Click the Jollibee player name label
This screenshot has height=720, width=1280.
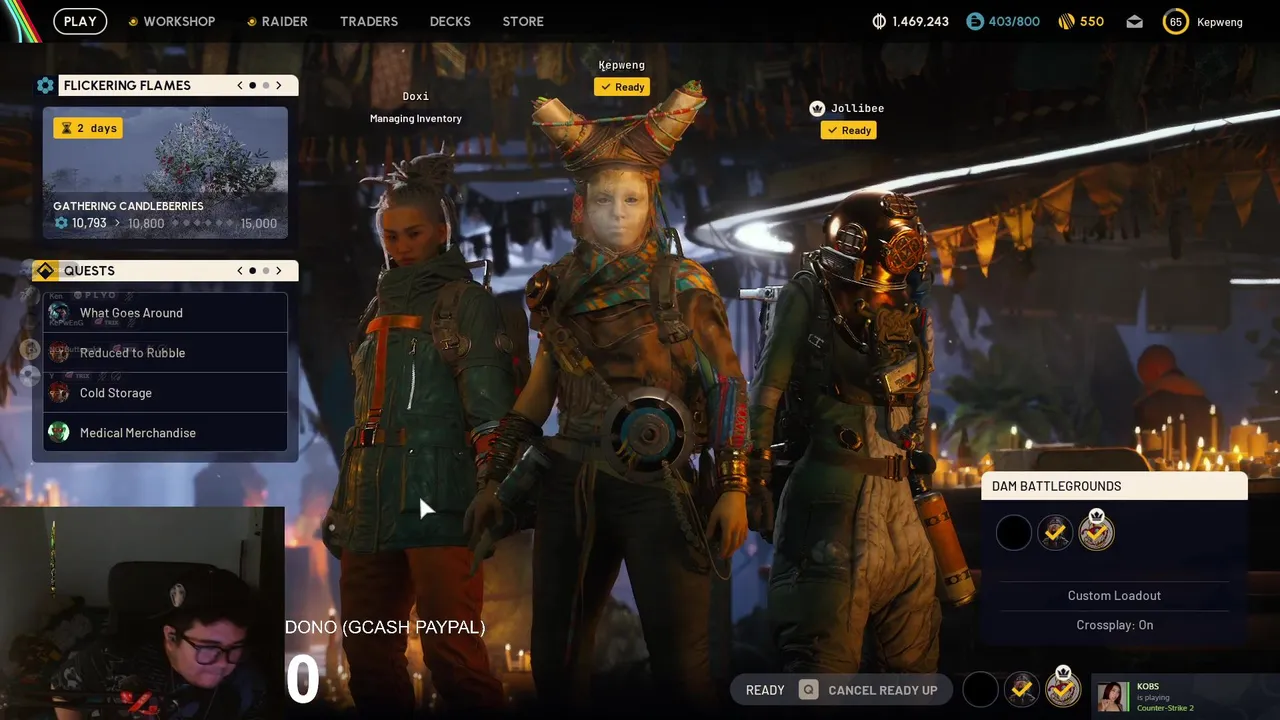tap(857, 108)
